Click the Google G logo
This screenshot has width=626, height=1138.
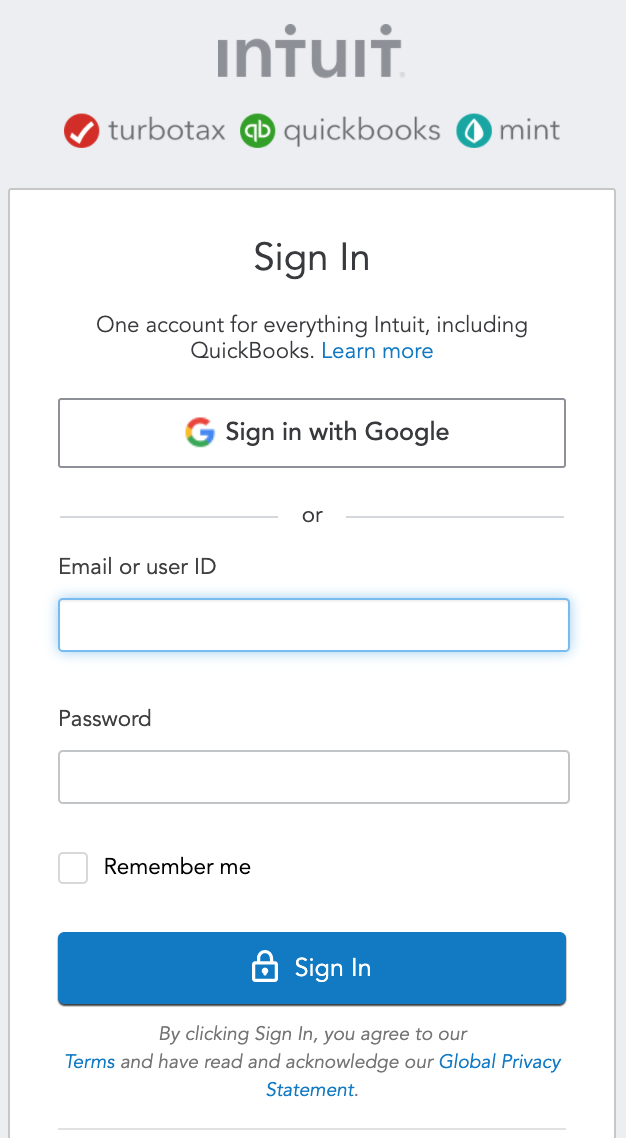200,432
